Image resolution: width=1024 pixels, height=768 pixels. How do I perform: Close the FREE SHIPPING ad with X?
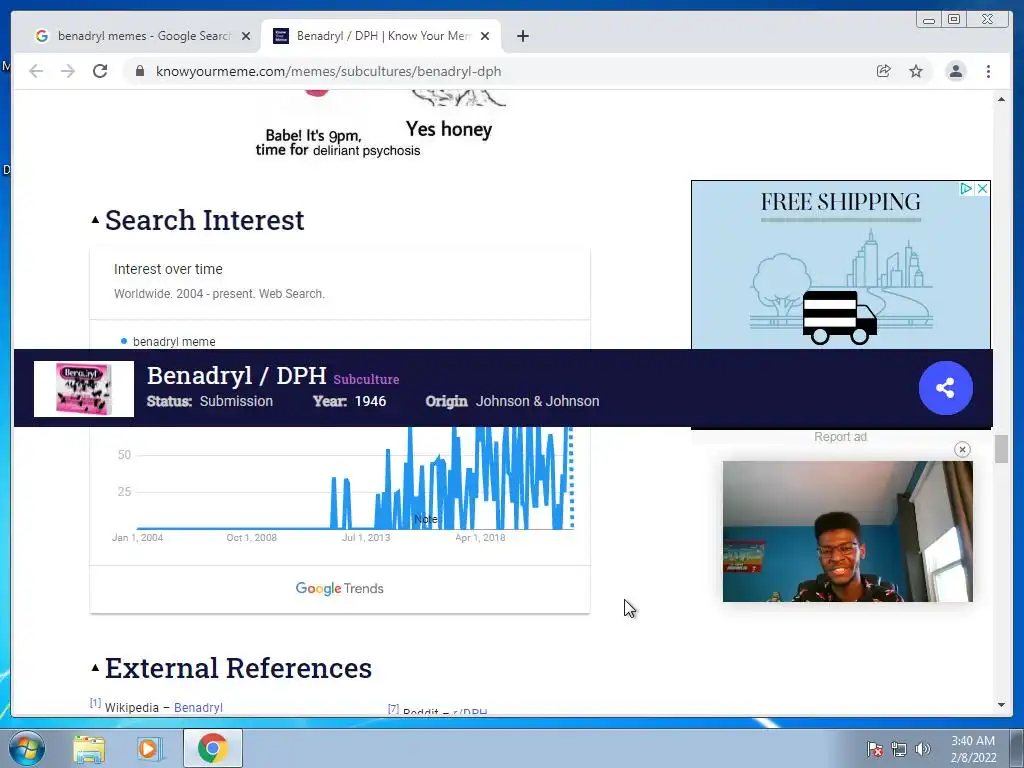982,189
